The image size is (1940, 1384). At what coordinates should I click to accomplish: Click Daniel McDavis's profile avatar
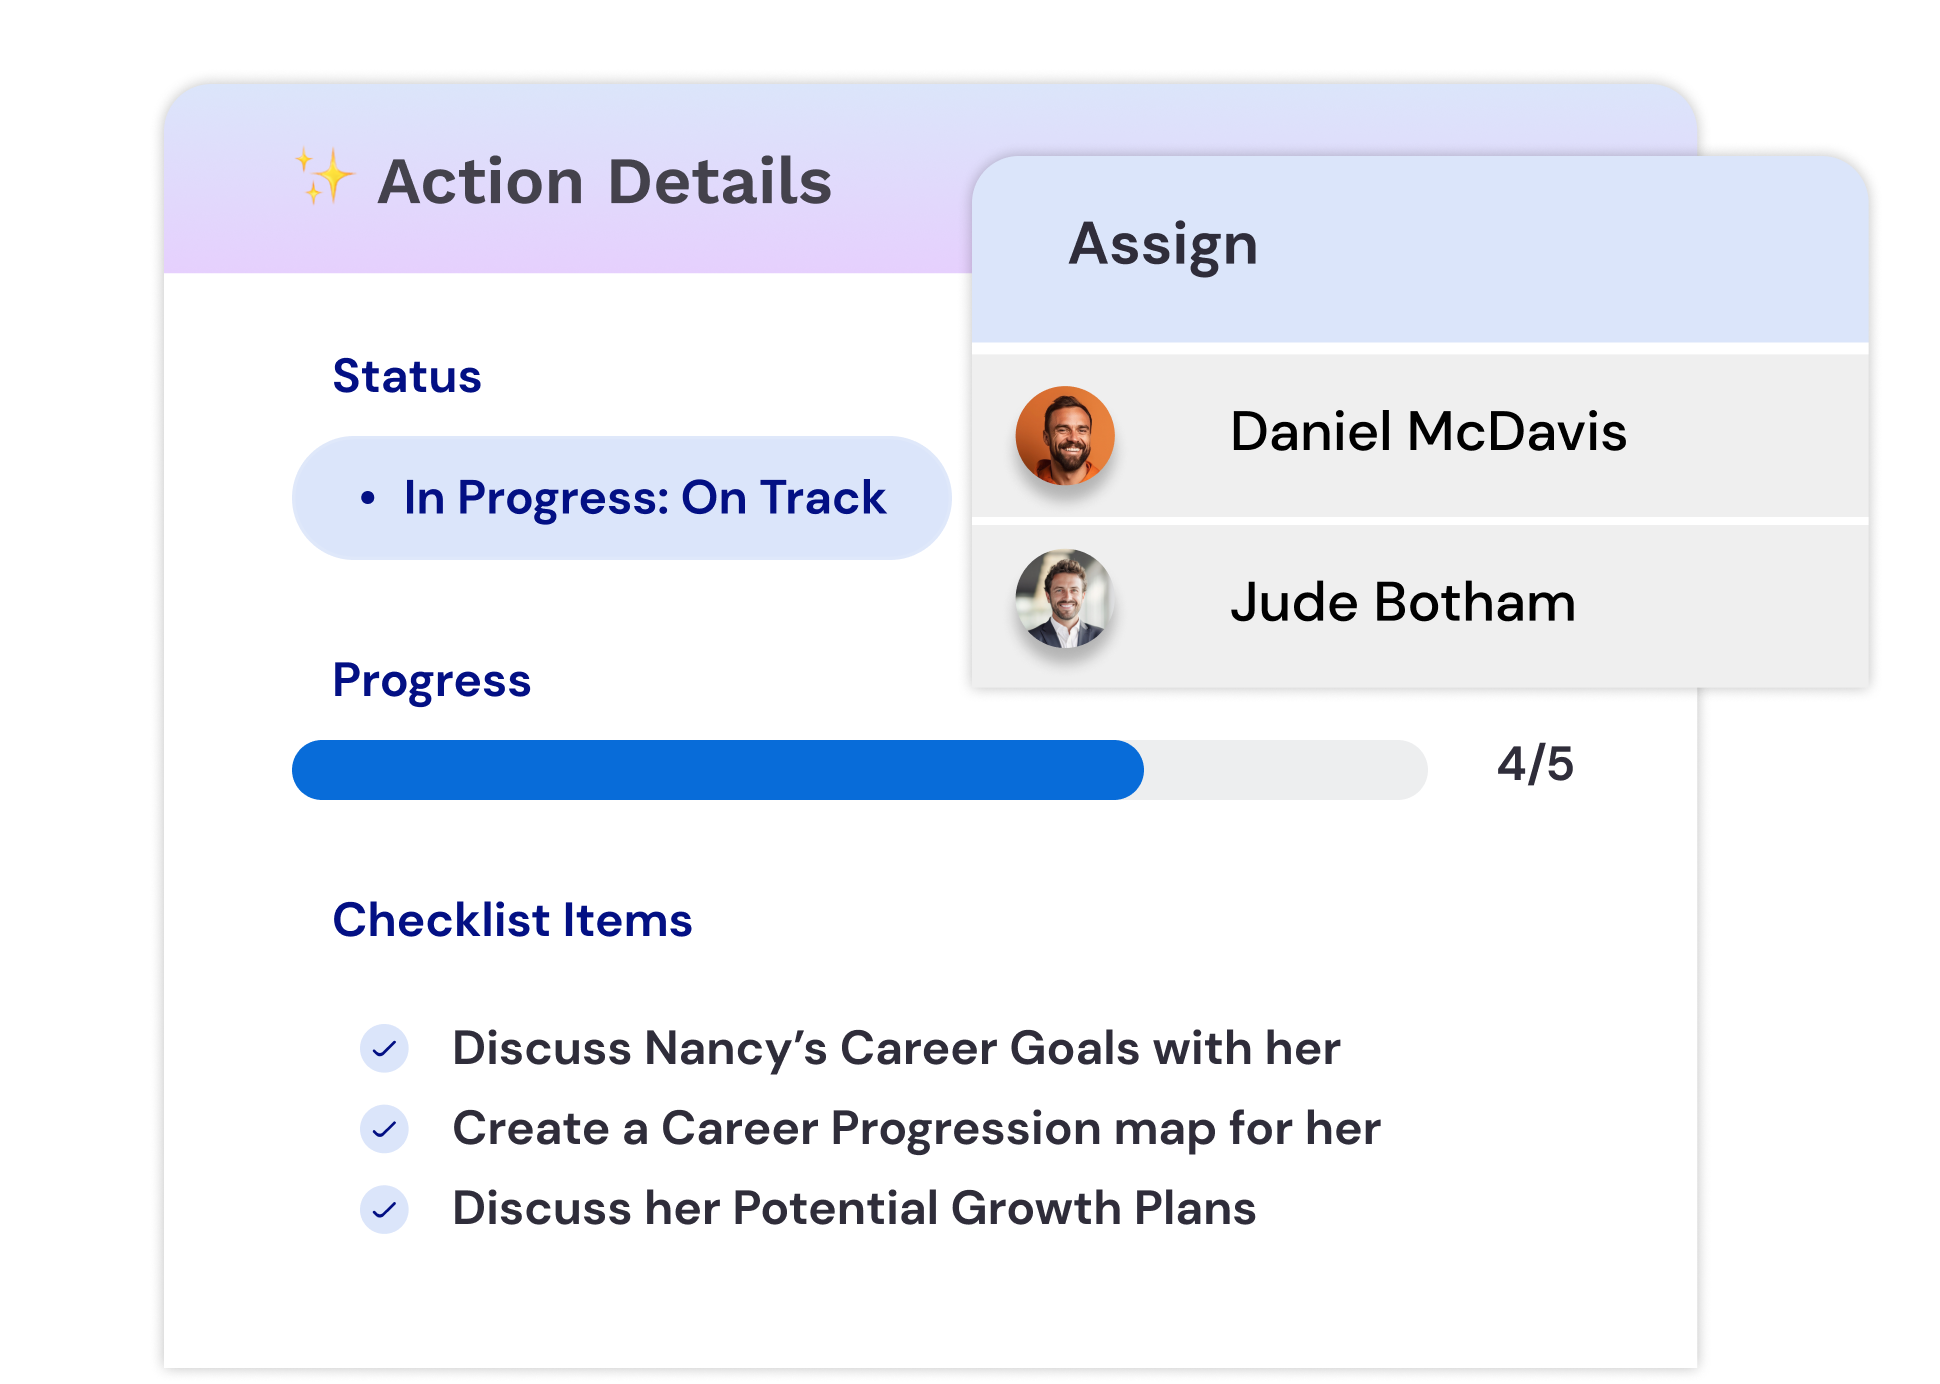(1065, 436)
